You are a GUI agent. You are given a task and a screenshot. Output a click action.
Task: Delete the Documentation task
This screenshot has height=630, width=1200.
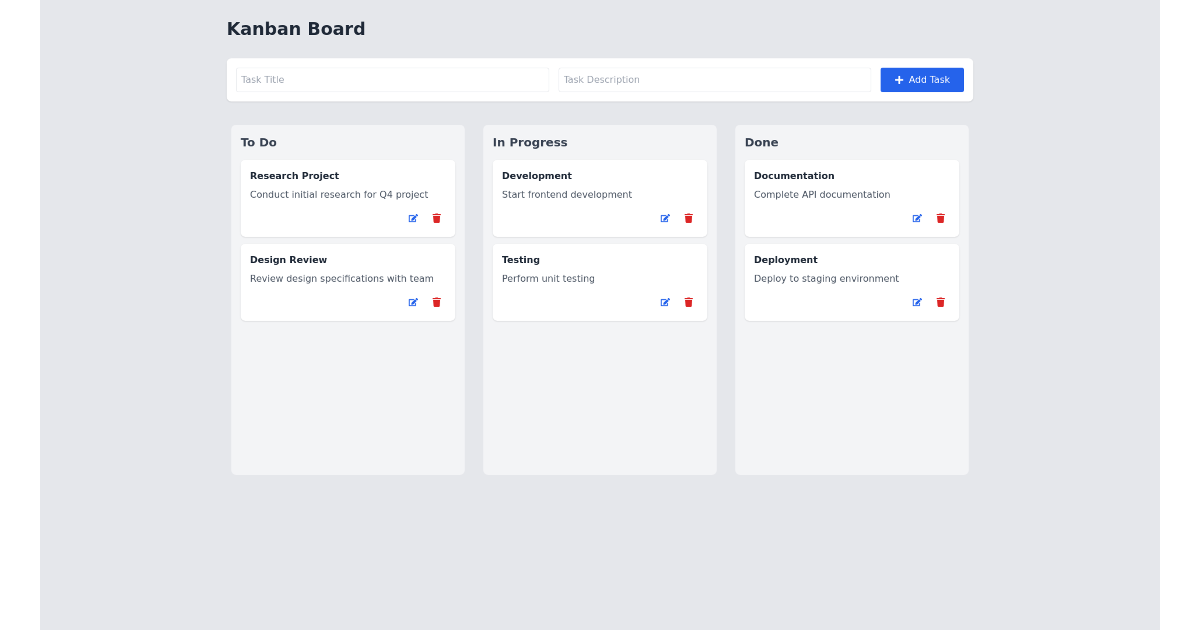coord(941,218)
